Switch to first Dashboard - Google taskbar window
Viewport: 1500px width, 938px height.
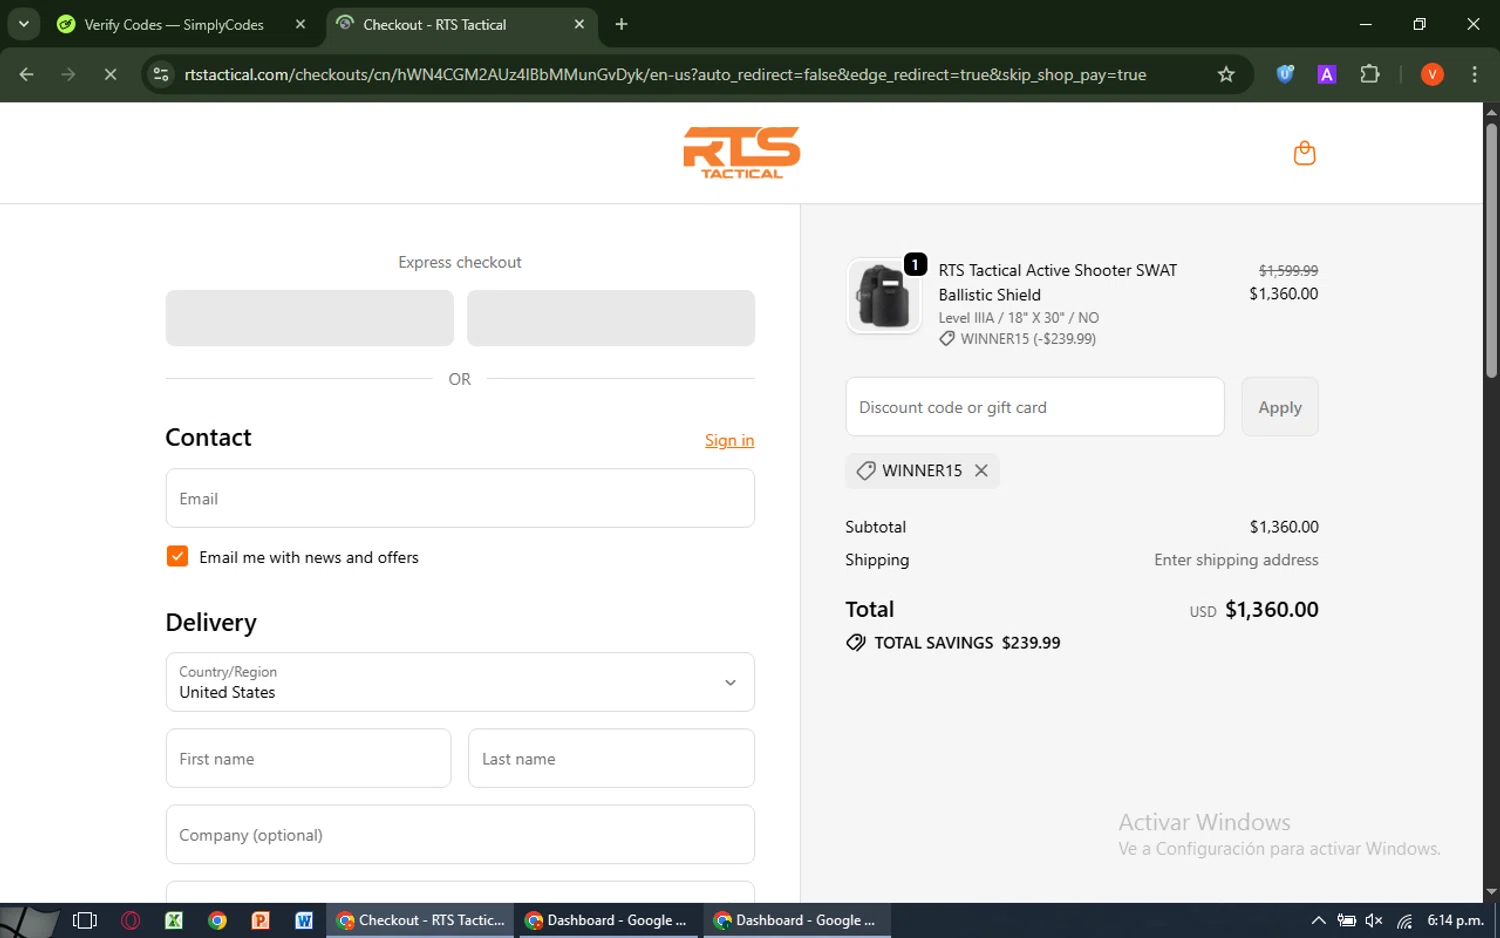(x=608, y=920)
